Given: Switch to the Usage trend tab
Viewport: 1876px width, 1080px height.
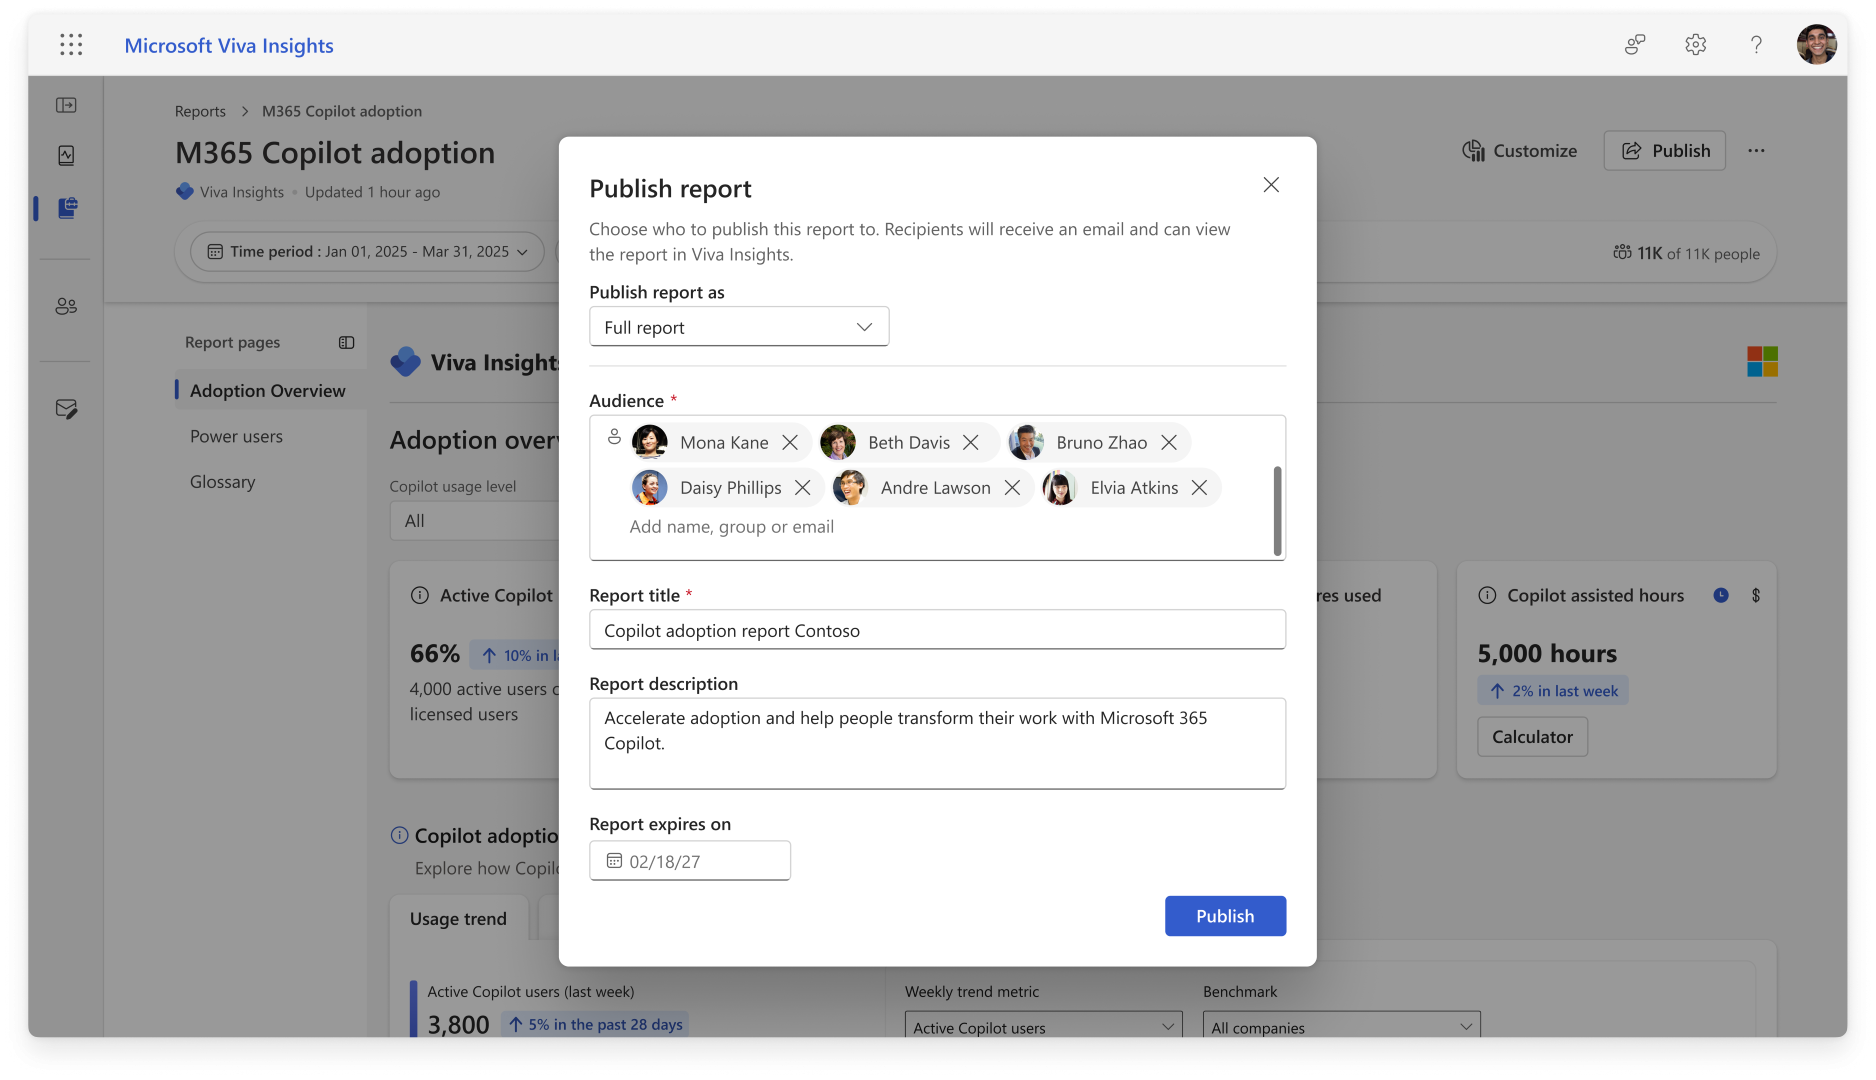Looking at the screenshot, I should 458,919.
